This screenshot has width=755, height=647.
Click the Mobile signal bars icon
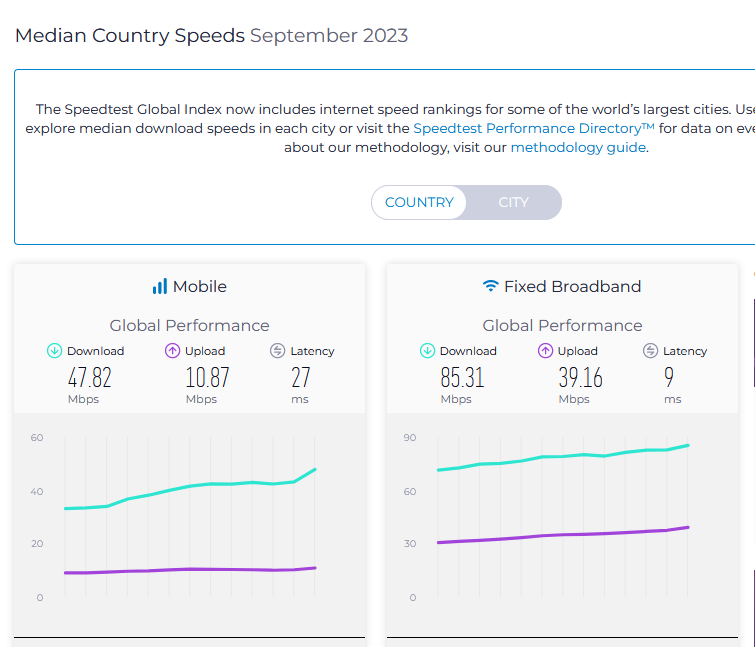pos(159,287)
